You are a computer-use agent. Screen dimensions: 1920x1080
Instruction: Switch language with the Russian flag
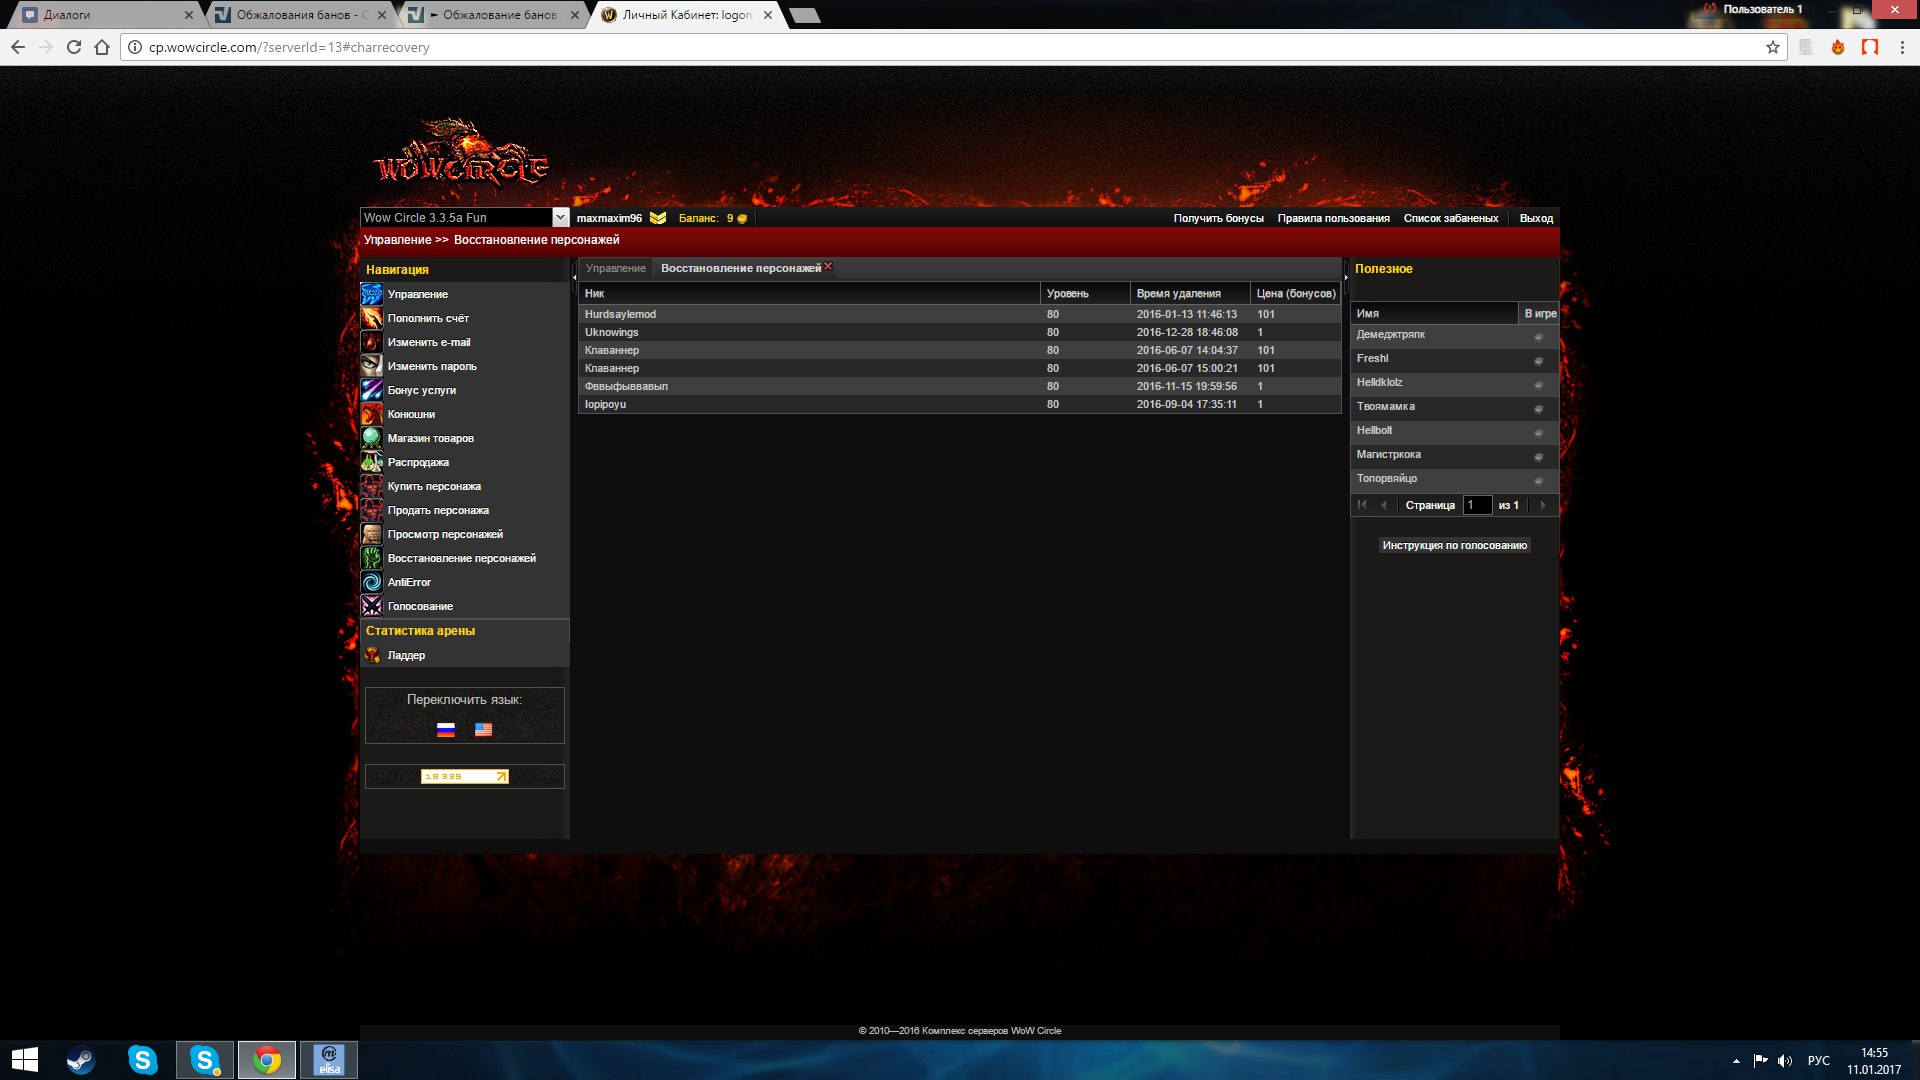pos(446,730)
